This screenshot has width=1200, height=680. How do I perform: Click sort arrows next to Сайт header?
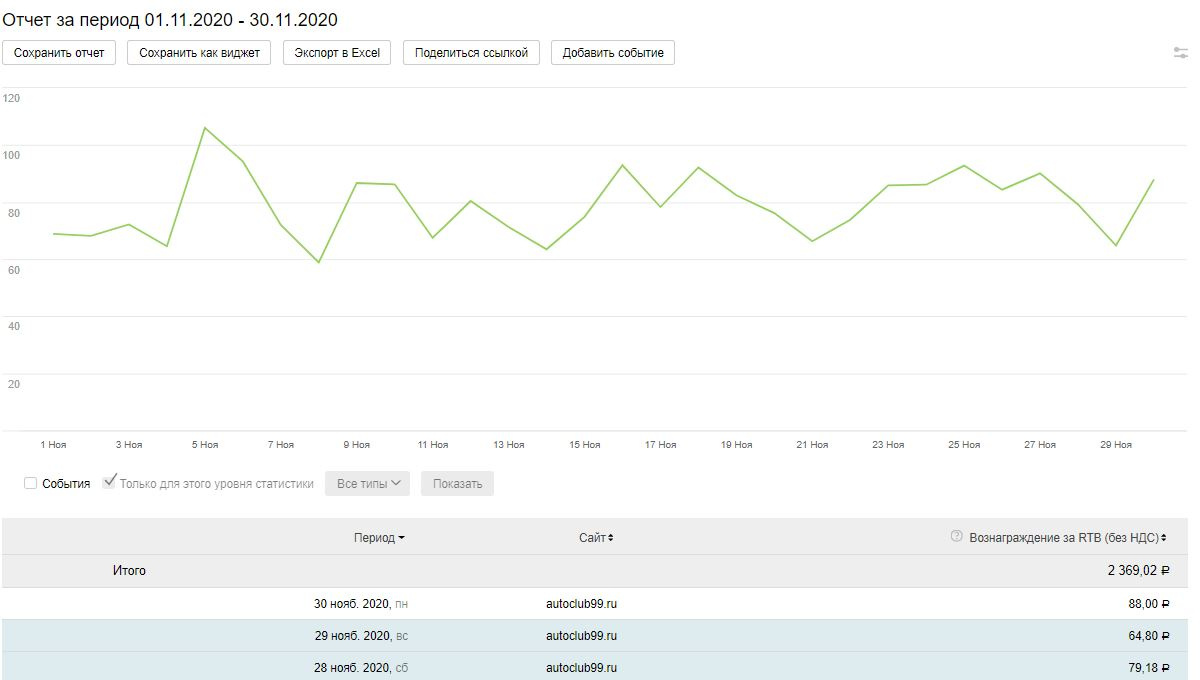point(611,538)
